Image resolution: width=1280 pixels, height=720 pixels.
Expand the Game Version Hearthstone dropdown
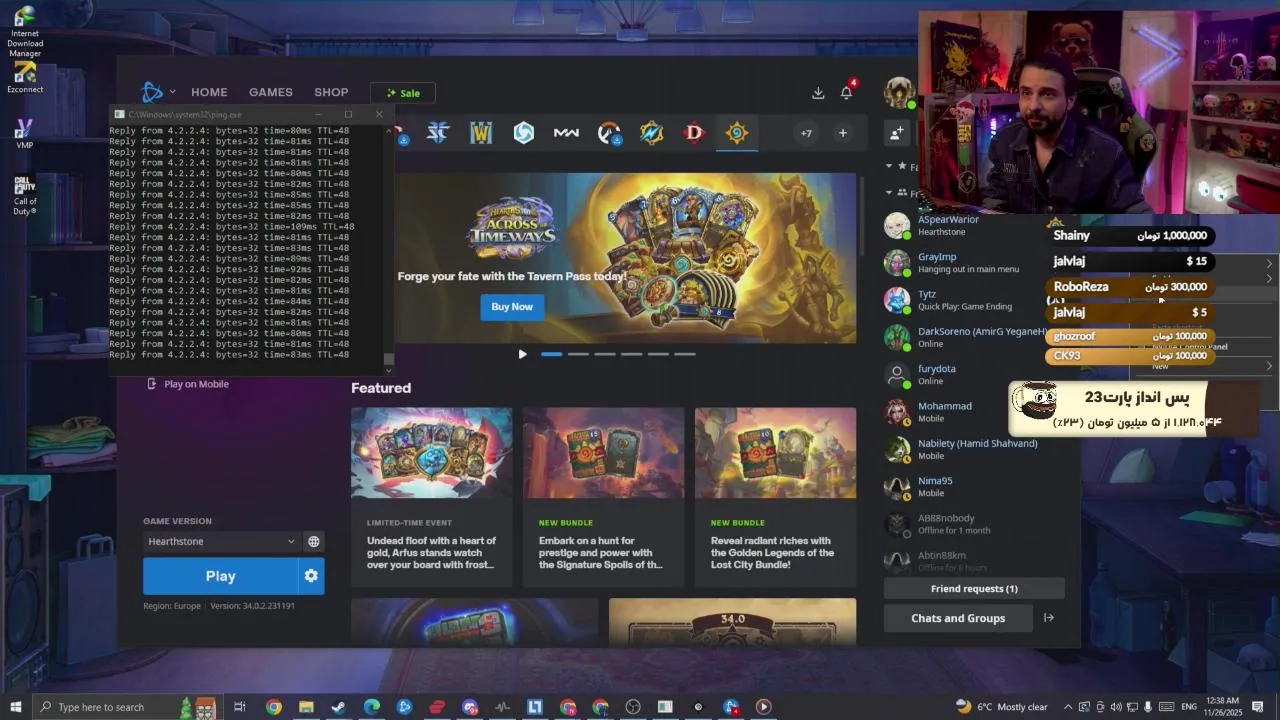click(221, 541)
